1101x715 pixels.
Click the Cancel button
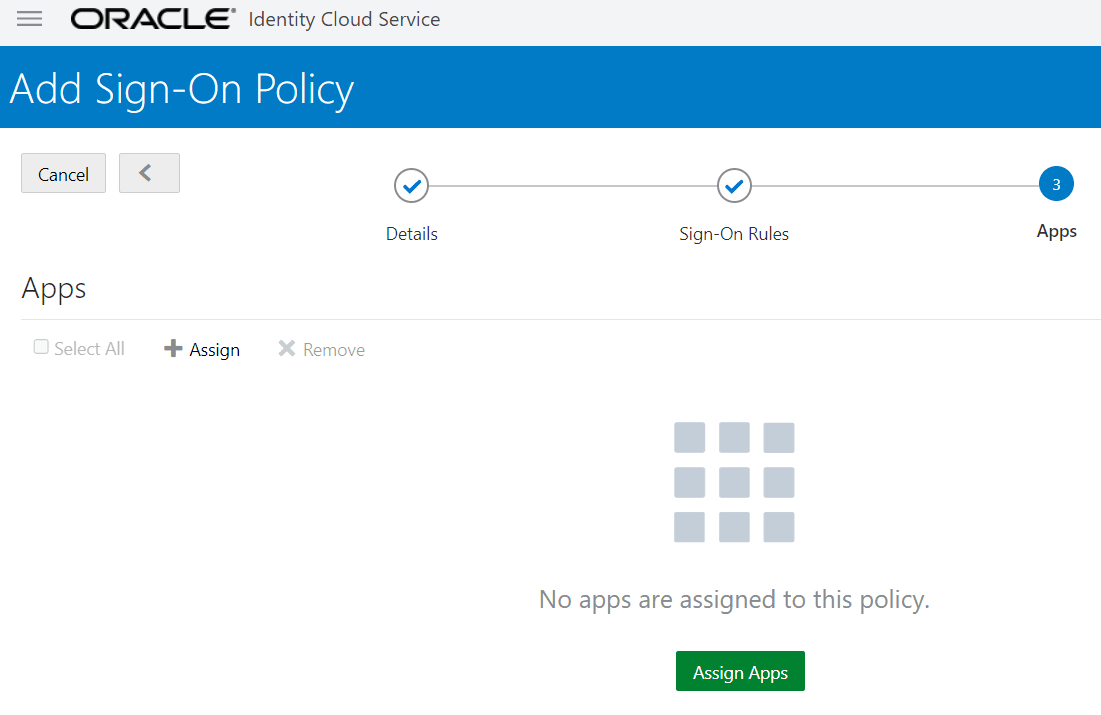pyautogui.click(x=63, y=172)
